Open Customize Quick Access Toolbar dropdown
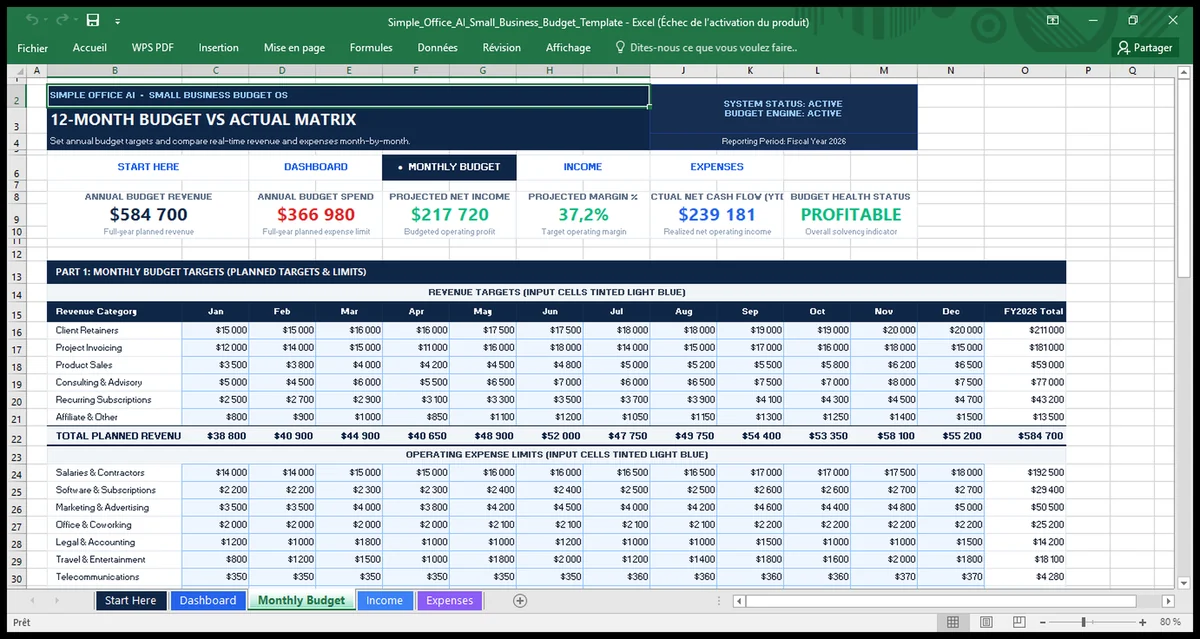The height and width of the screenshot is (639, 1200). tap(117, 21)
